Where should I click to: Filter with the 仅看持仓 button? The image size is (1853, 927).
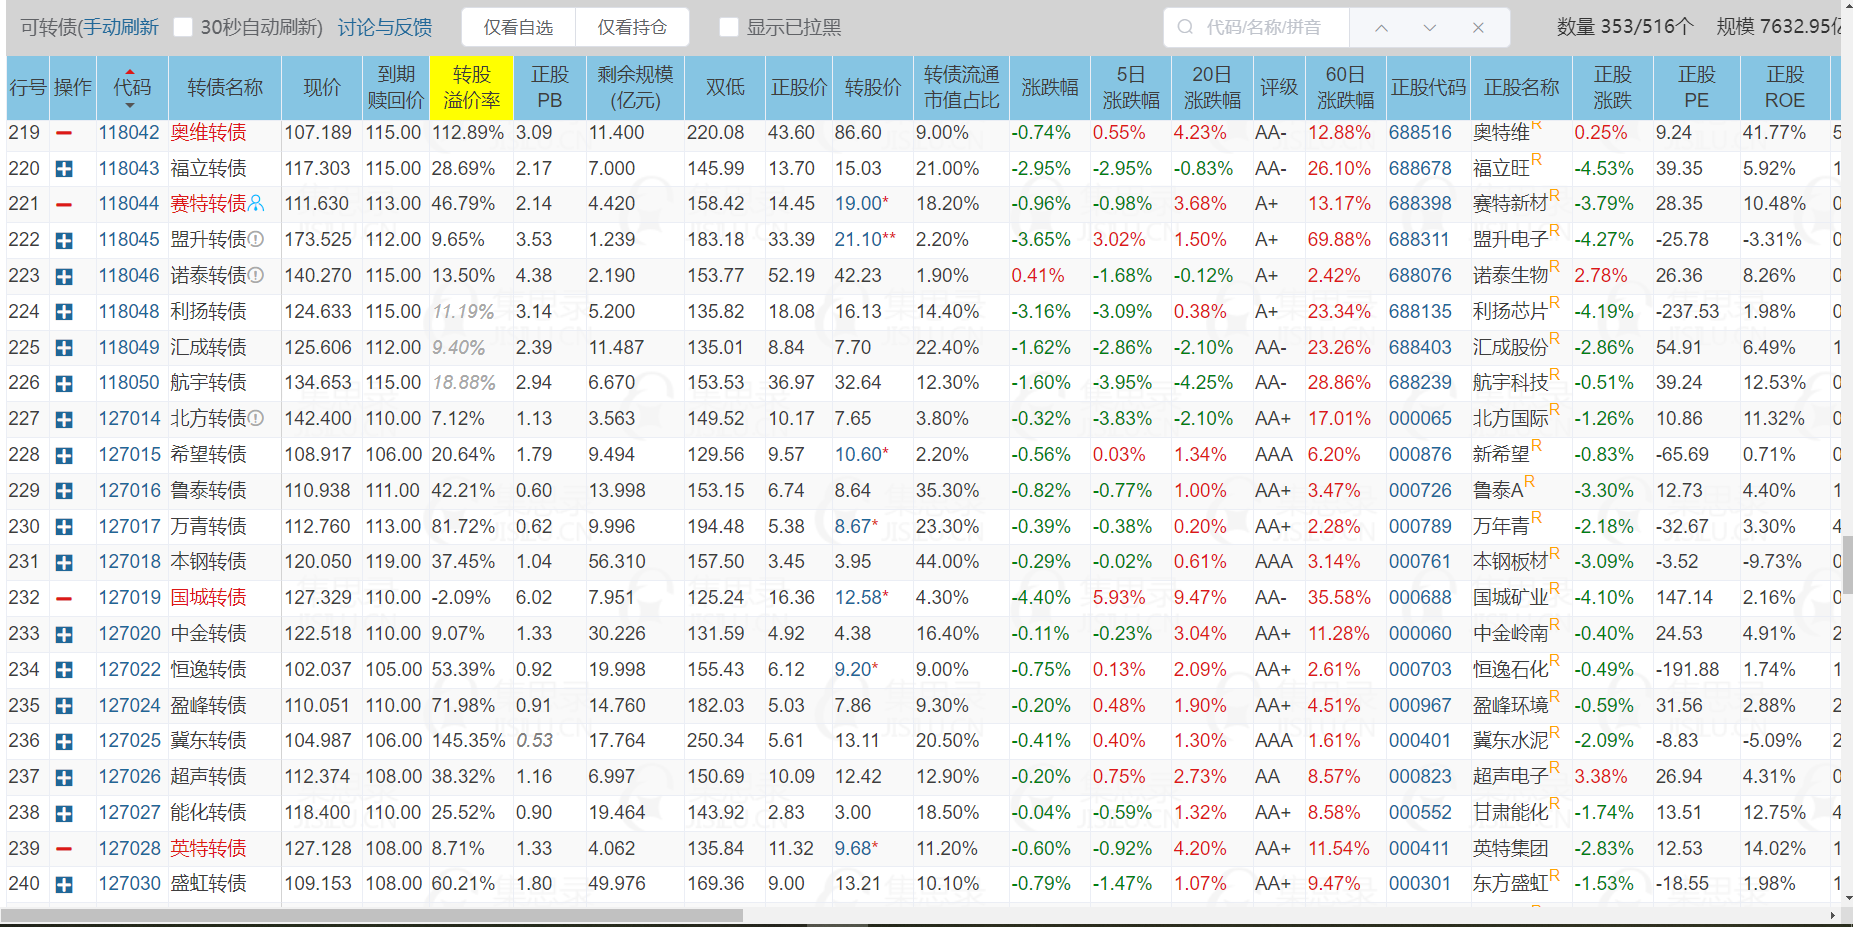click(x=632, y=27)
